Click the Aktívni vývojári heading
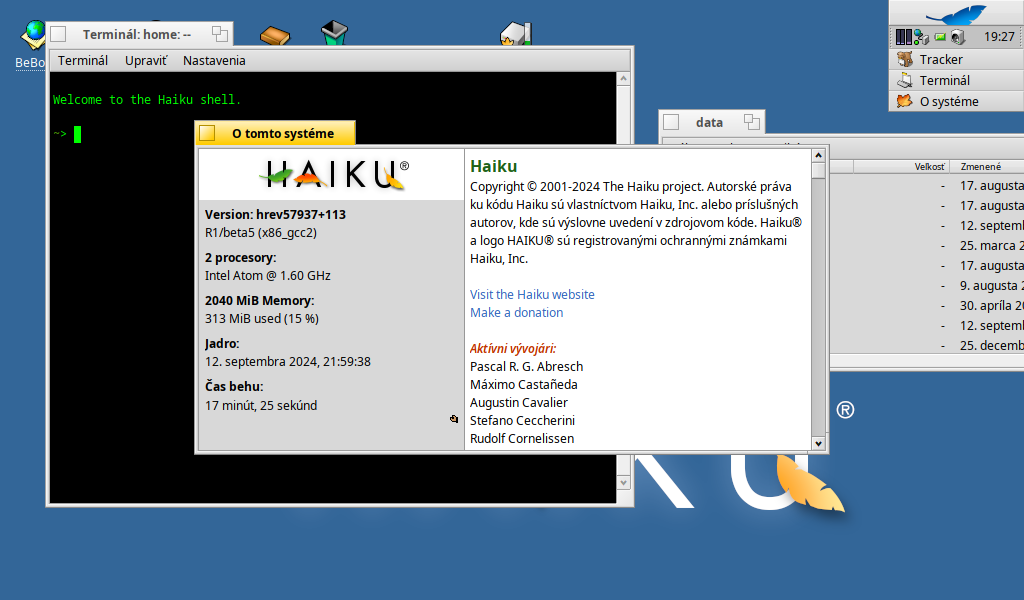The width and height of the screenshot is (1024, 600). coord(513,349)
